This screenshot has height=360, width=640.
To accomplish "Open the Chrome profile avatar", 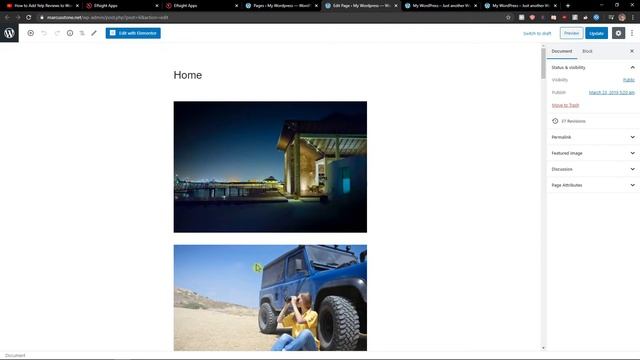I will [x=622, y=18].
